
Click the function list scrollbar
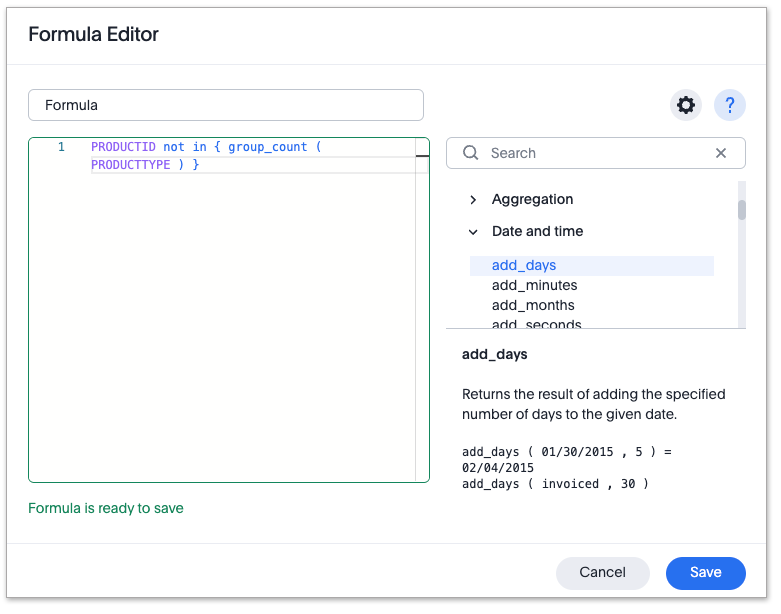pyautogui.click(x=742, y=210)
